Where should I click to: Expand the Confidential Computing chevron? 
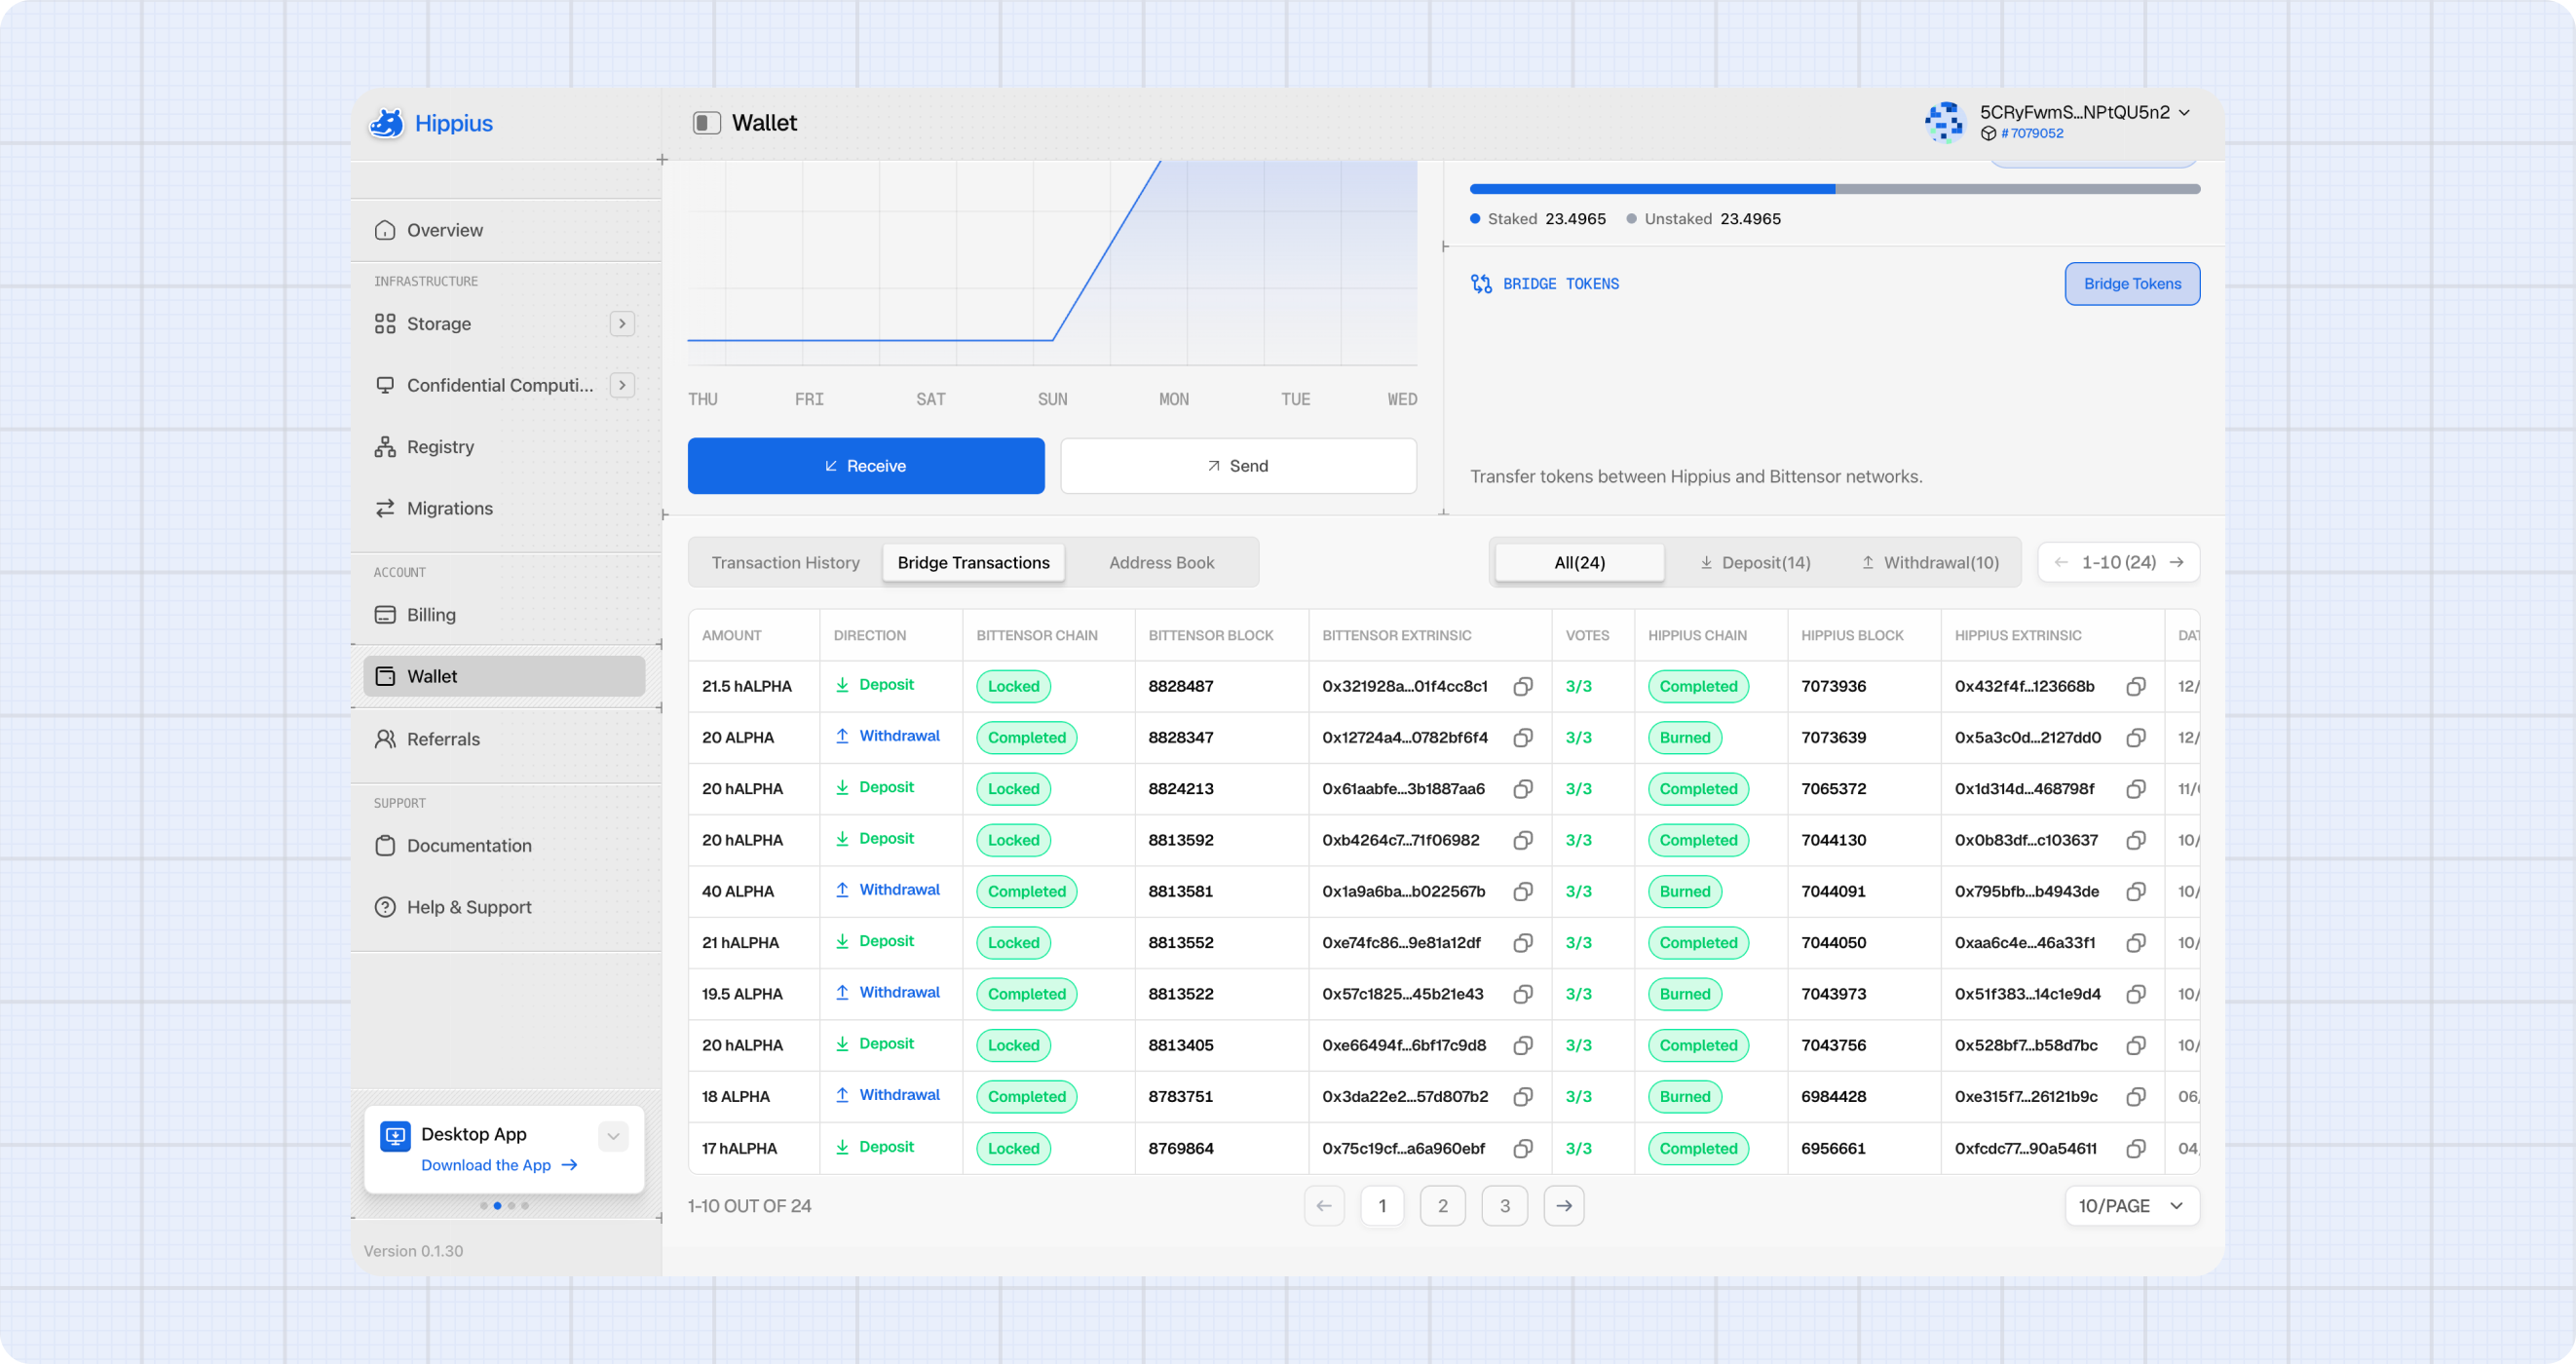(622, 385)
